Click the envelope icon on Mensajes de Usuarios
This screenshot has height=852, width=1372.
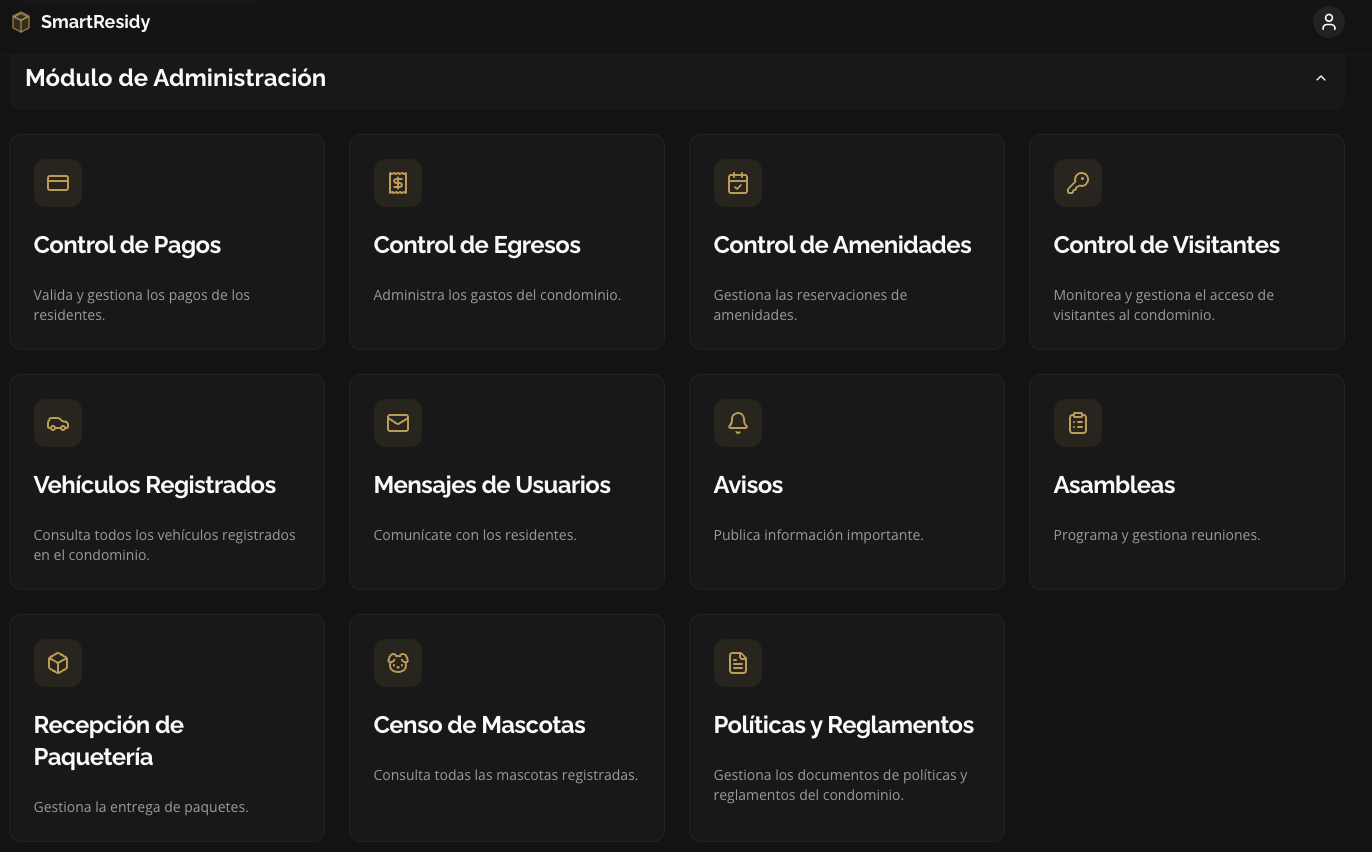point(398,423)
